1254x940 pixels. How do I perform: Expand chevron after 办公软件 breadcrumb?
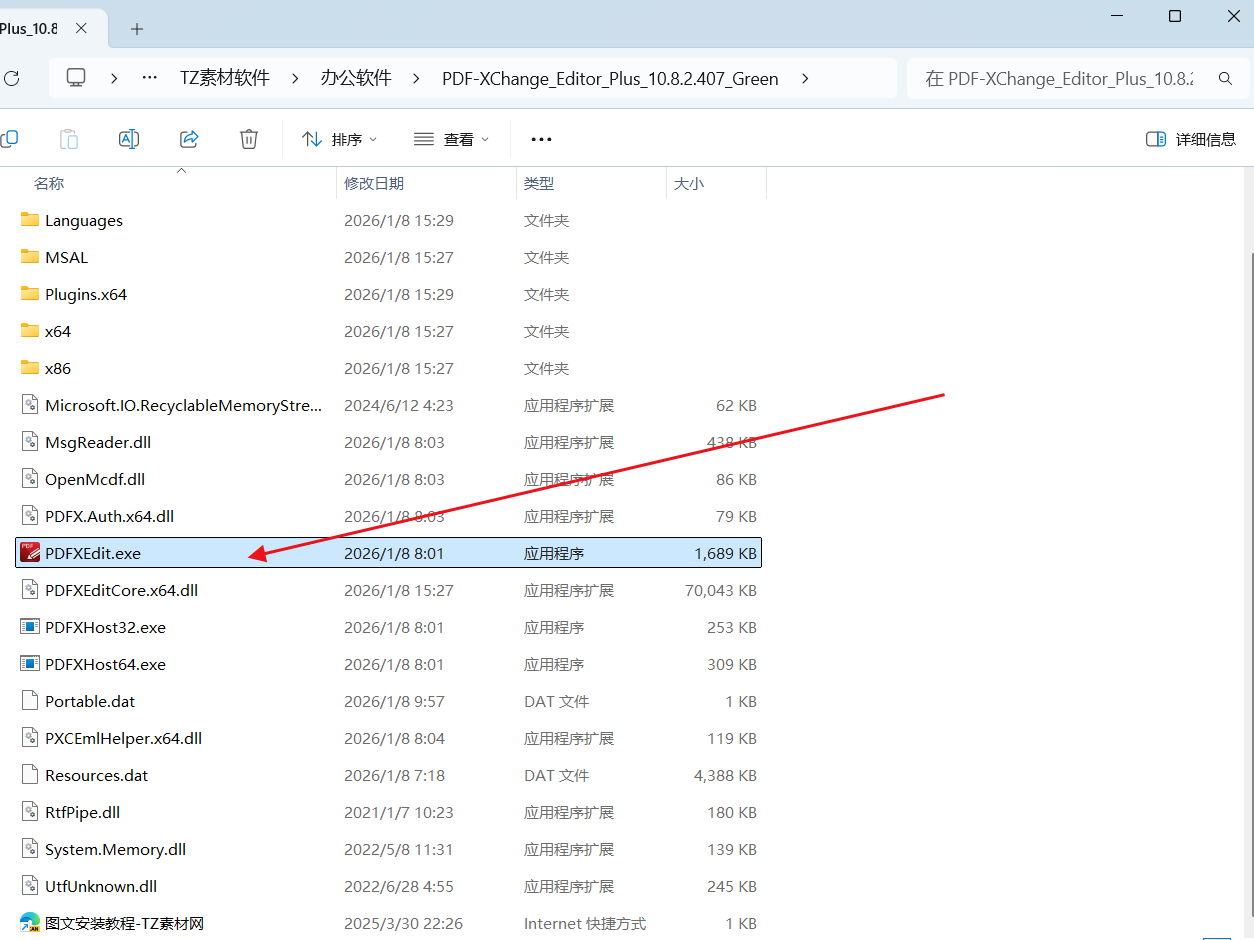417,78
